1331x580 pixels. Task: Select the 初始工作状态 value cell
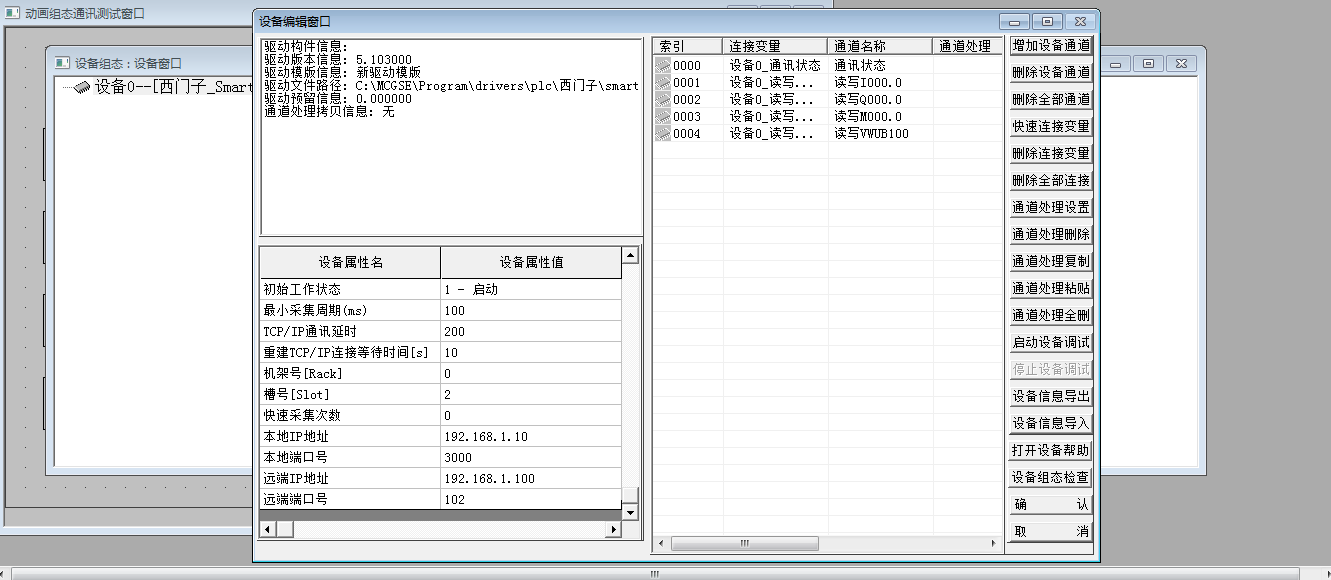[x=530, y=290]
